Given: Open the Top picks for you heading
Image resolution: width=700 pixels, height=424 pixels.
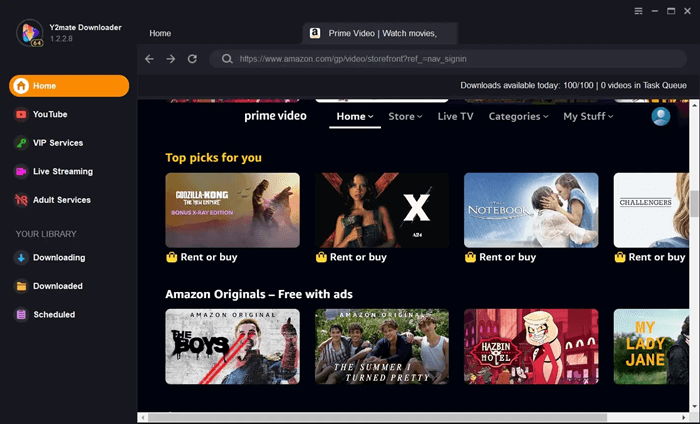Looking at the screenshot, I should (213, 158).
